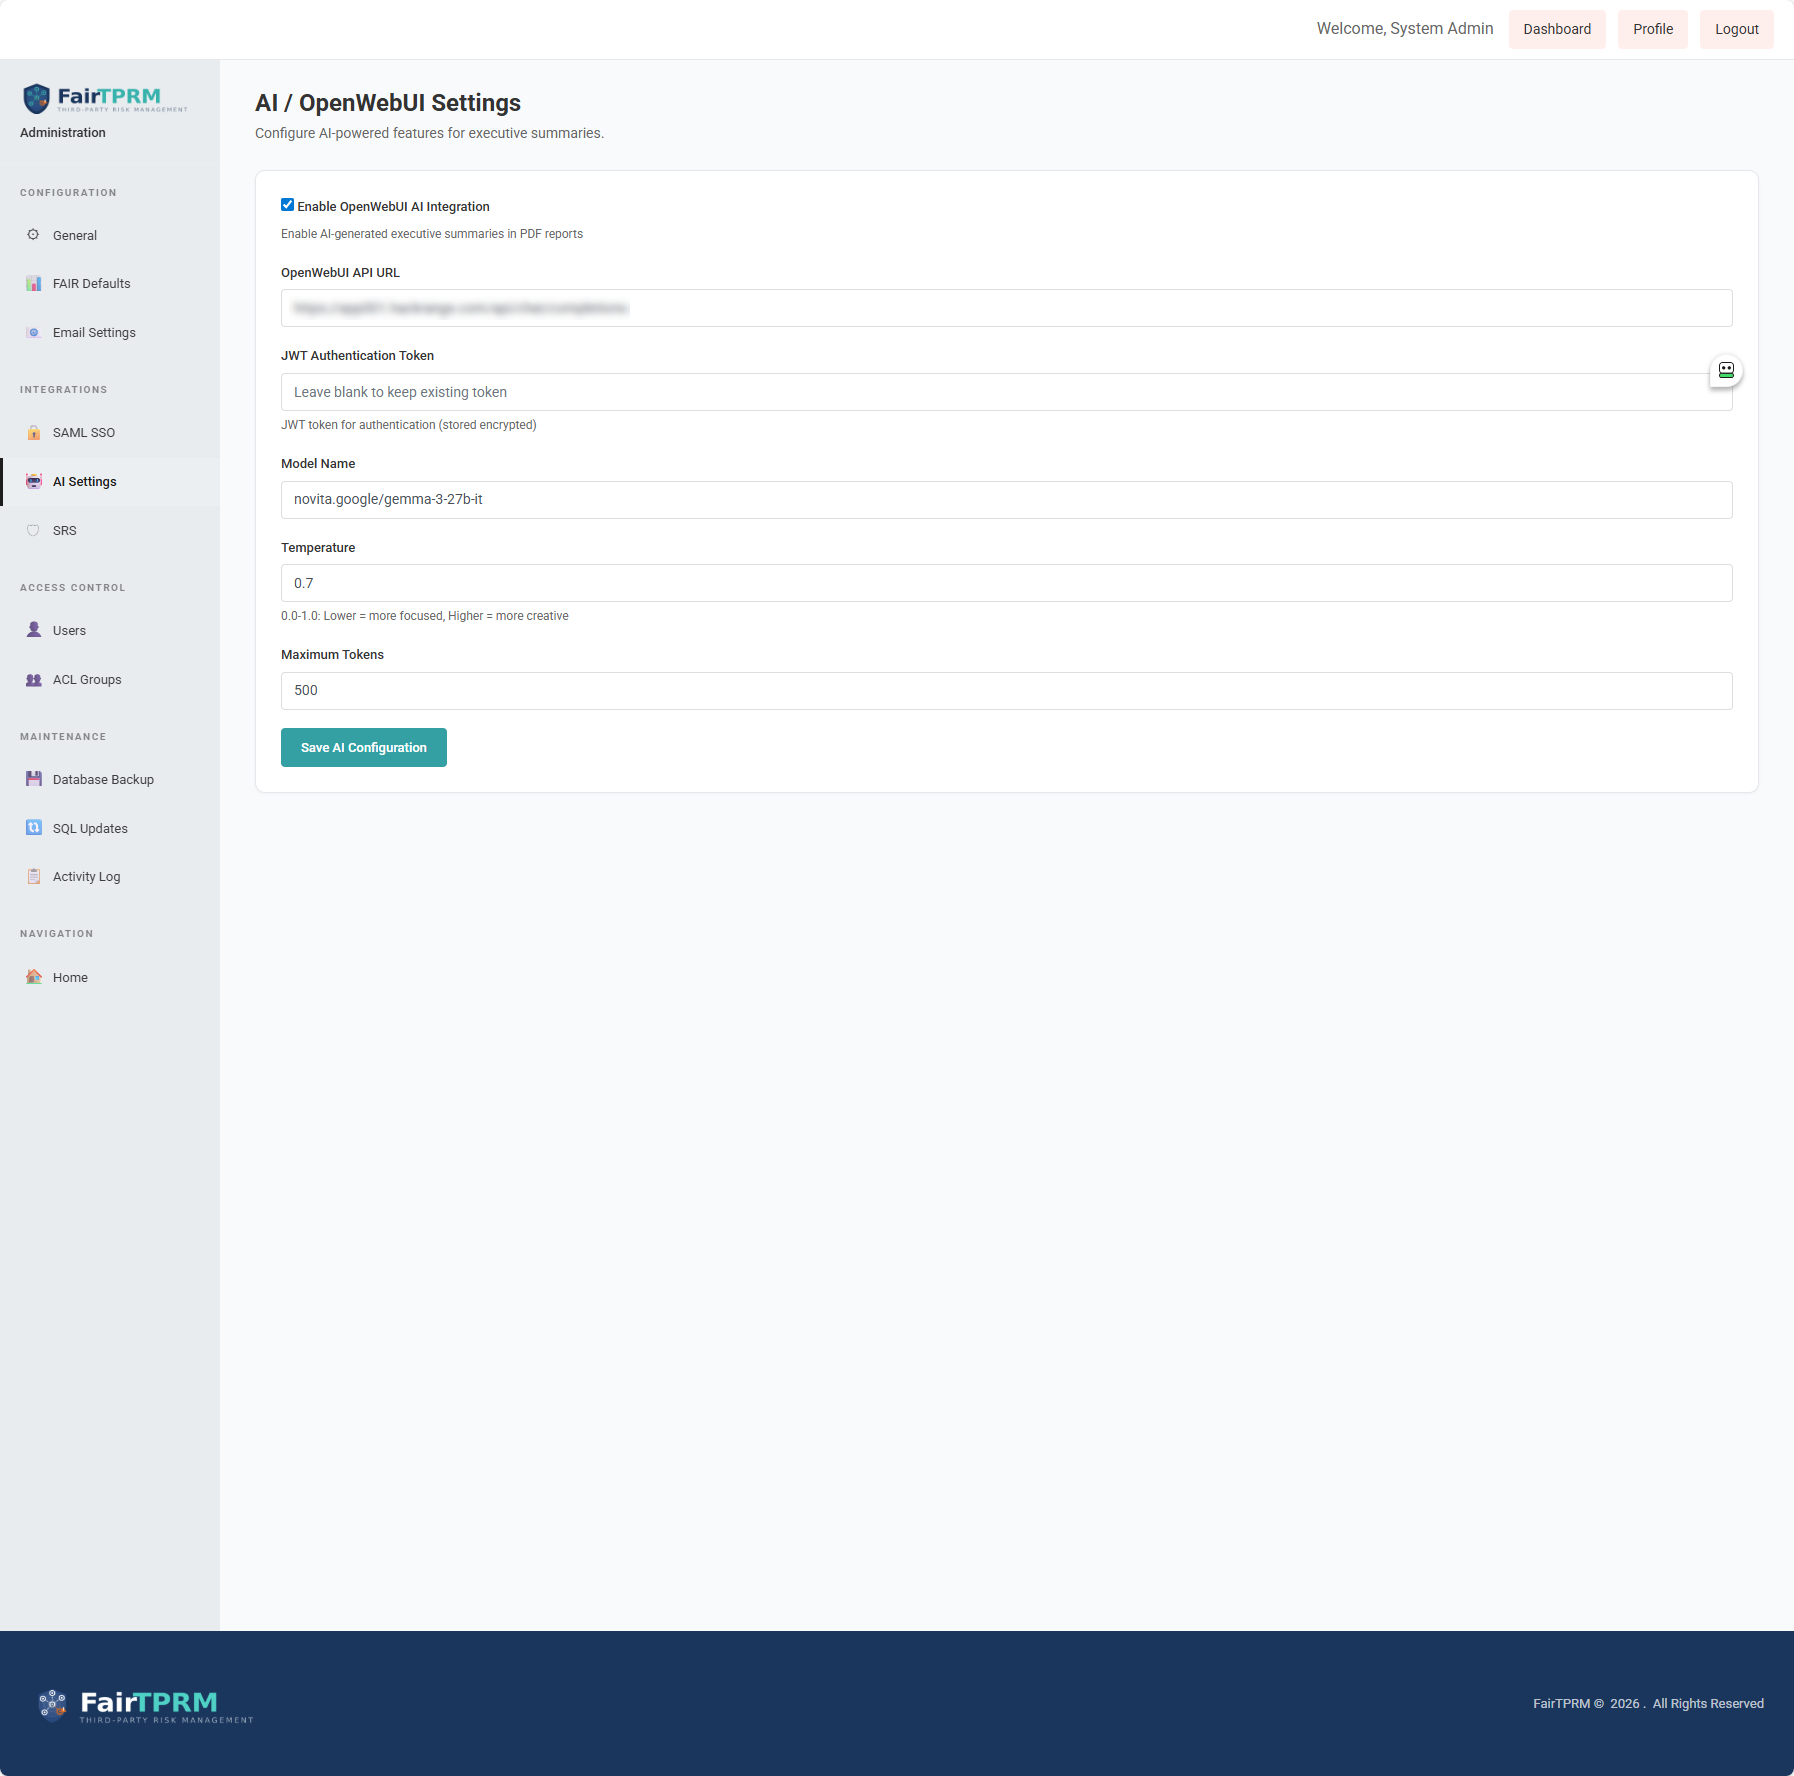Focus the Model Name input field
The height and width of the screenshot is (1776, 1794).
(x=1006, y=500)
